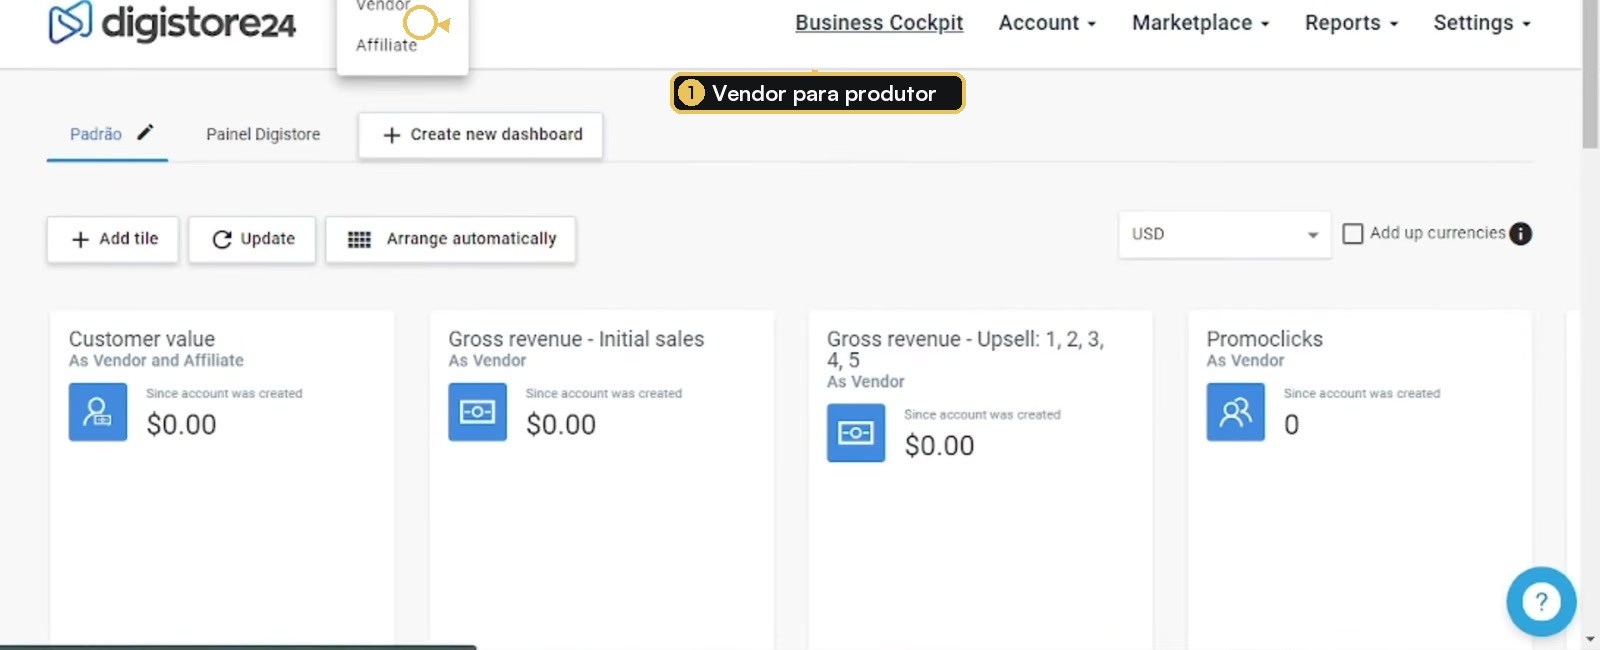The image size is (1600, 650).
Task: Click the Update button
Action: pos(252,239)
